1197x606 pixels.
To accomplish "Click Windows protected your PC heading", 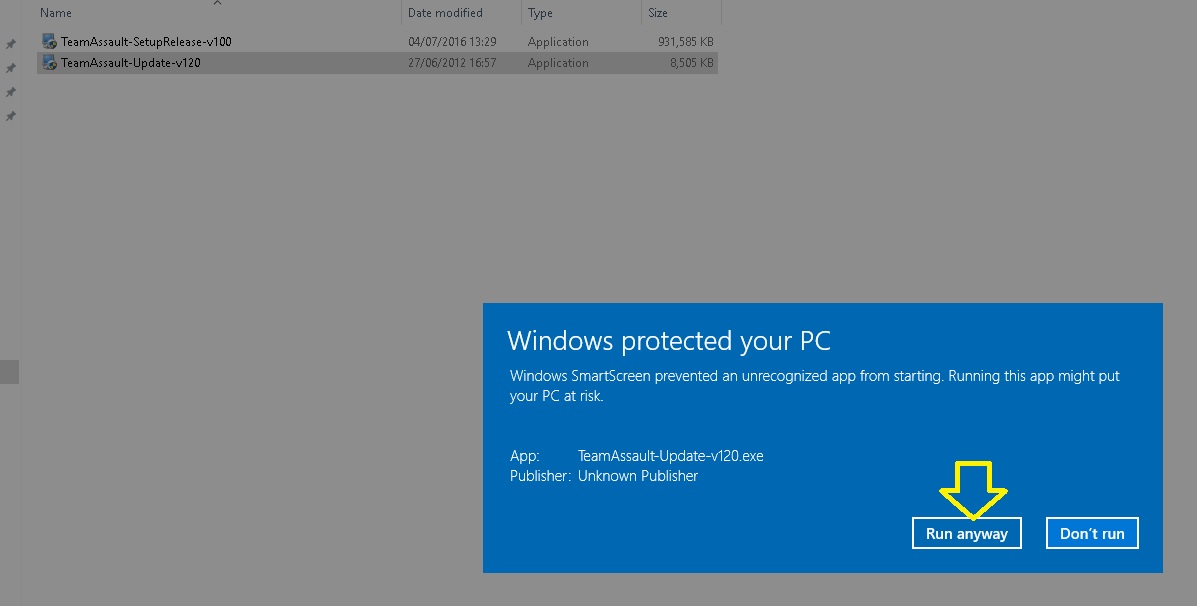I will pyautogui.click(x=669, y=340).
